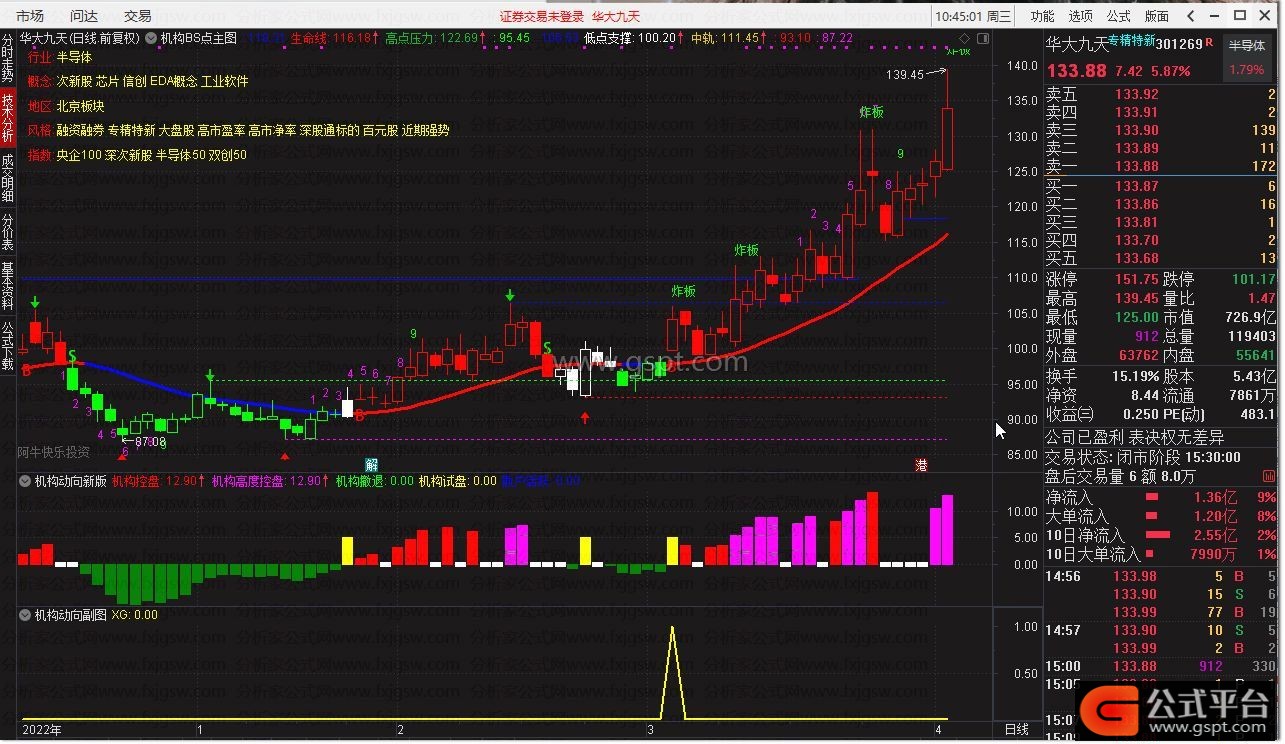Click the 地区 北京板块 label

[65, 106]
